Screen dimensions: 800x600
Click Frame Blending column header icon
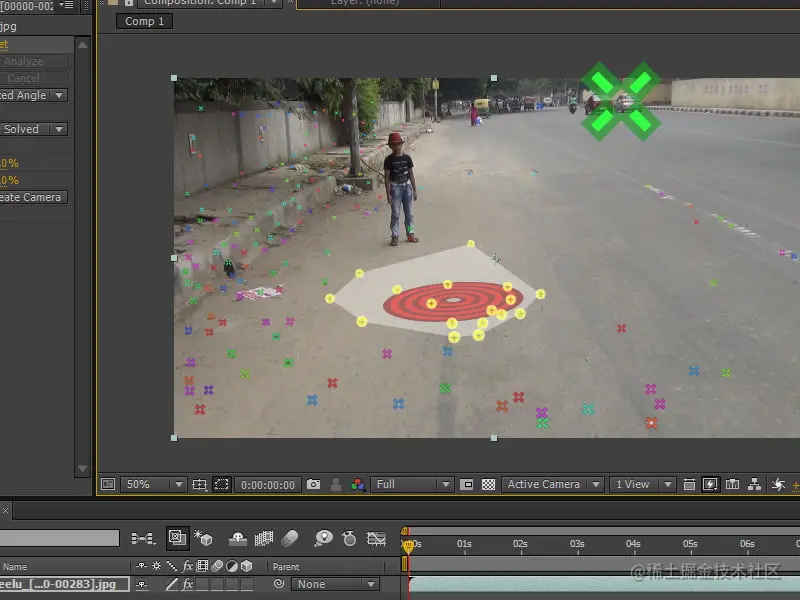[202, 566]
